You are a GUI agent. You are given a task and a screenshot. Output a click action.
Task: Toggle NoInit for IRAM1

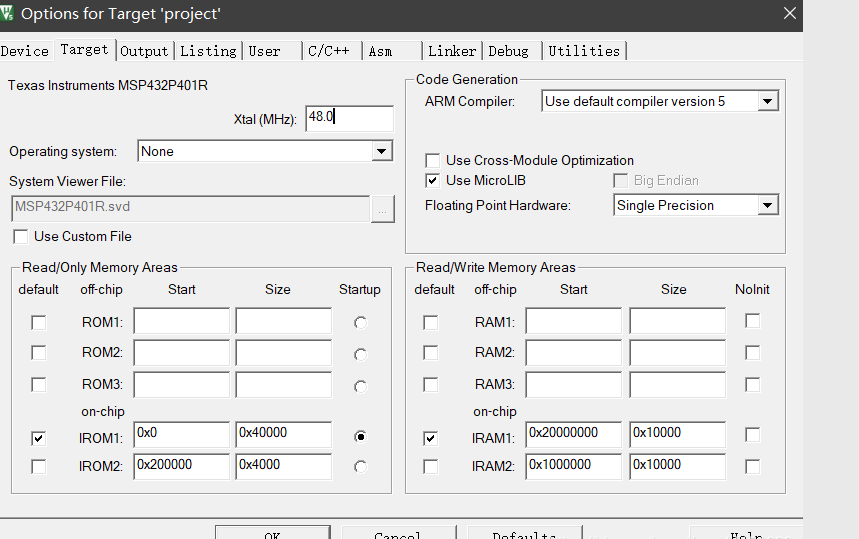(753, 435)
